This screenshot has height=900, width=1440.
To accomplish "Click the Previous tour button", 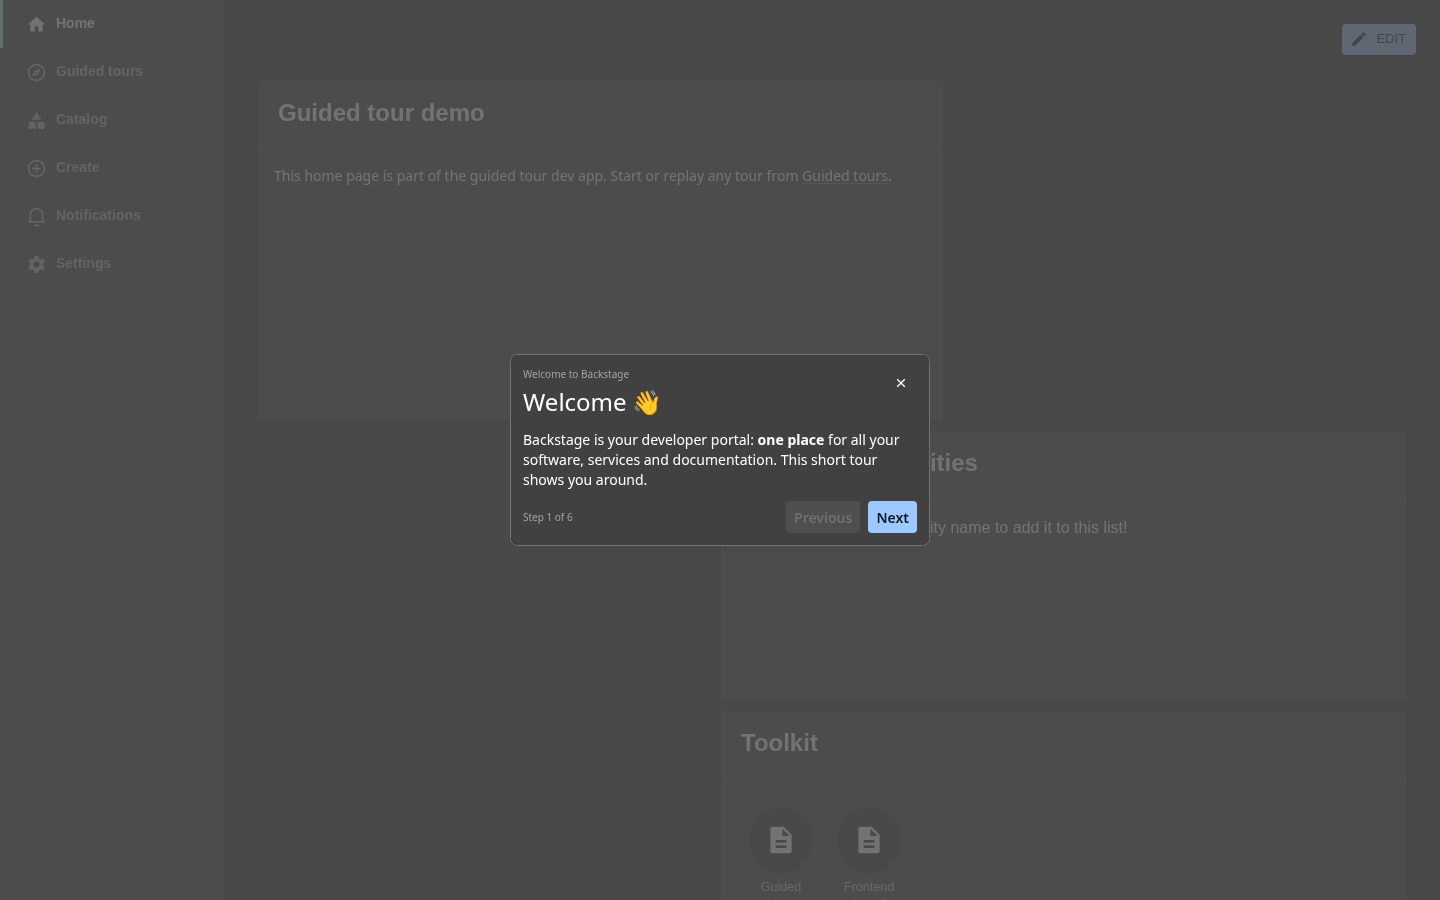I will (x=823, y=517).
